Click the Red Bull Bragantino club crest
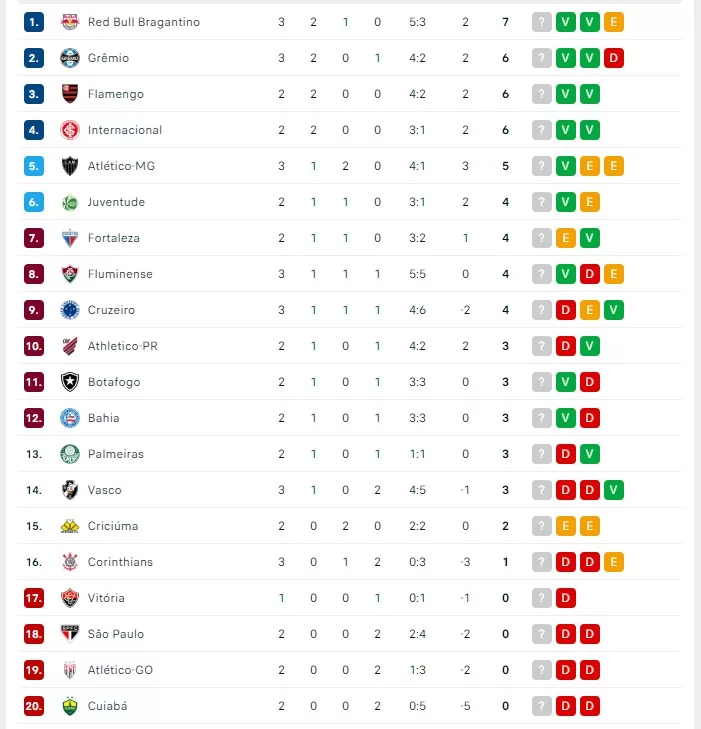Viewport: 701px width, 729px height. click(x=70, y=22)
